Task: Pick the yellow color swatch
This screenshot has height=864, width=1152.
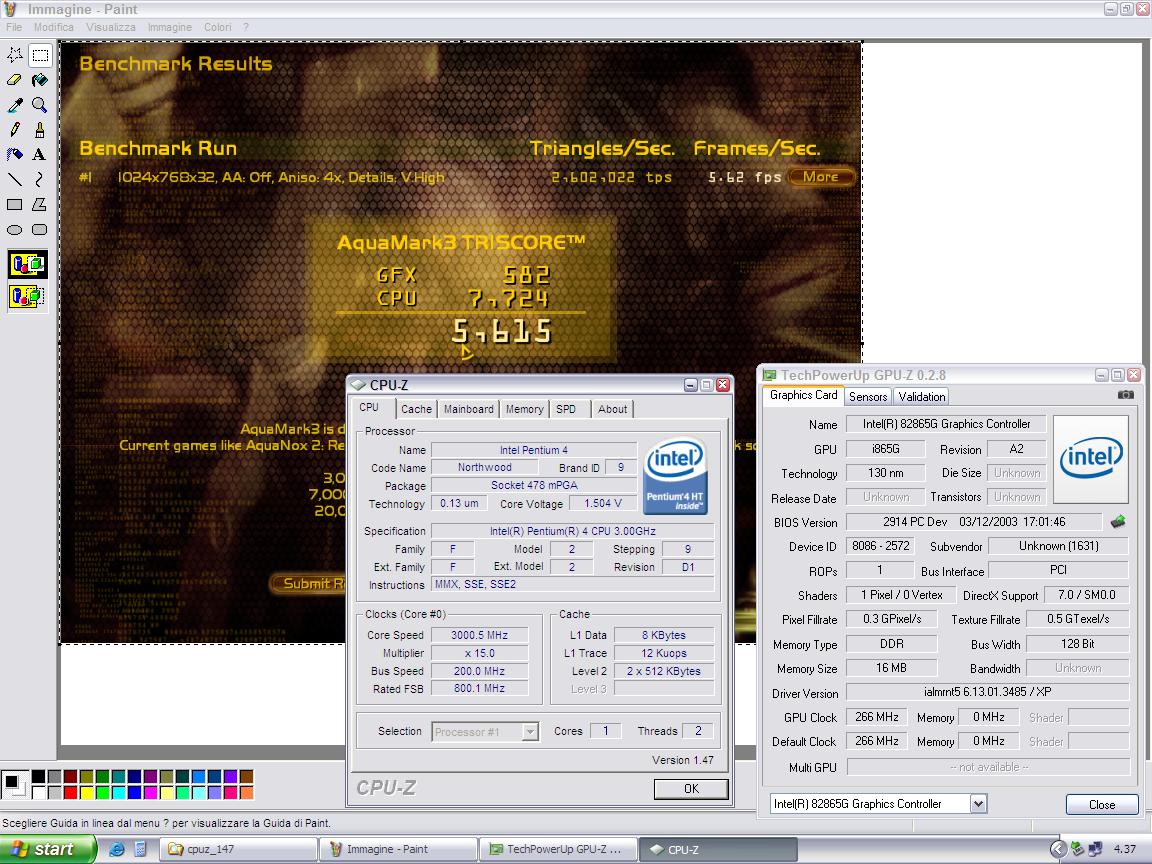Action: coord(86,793)
